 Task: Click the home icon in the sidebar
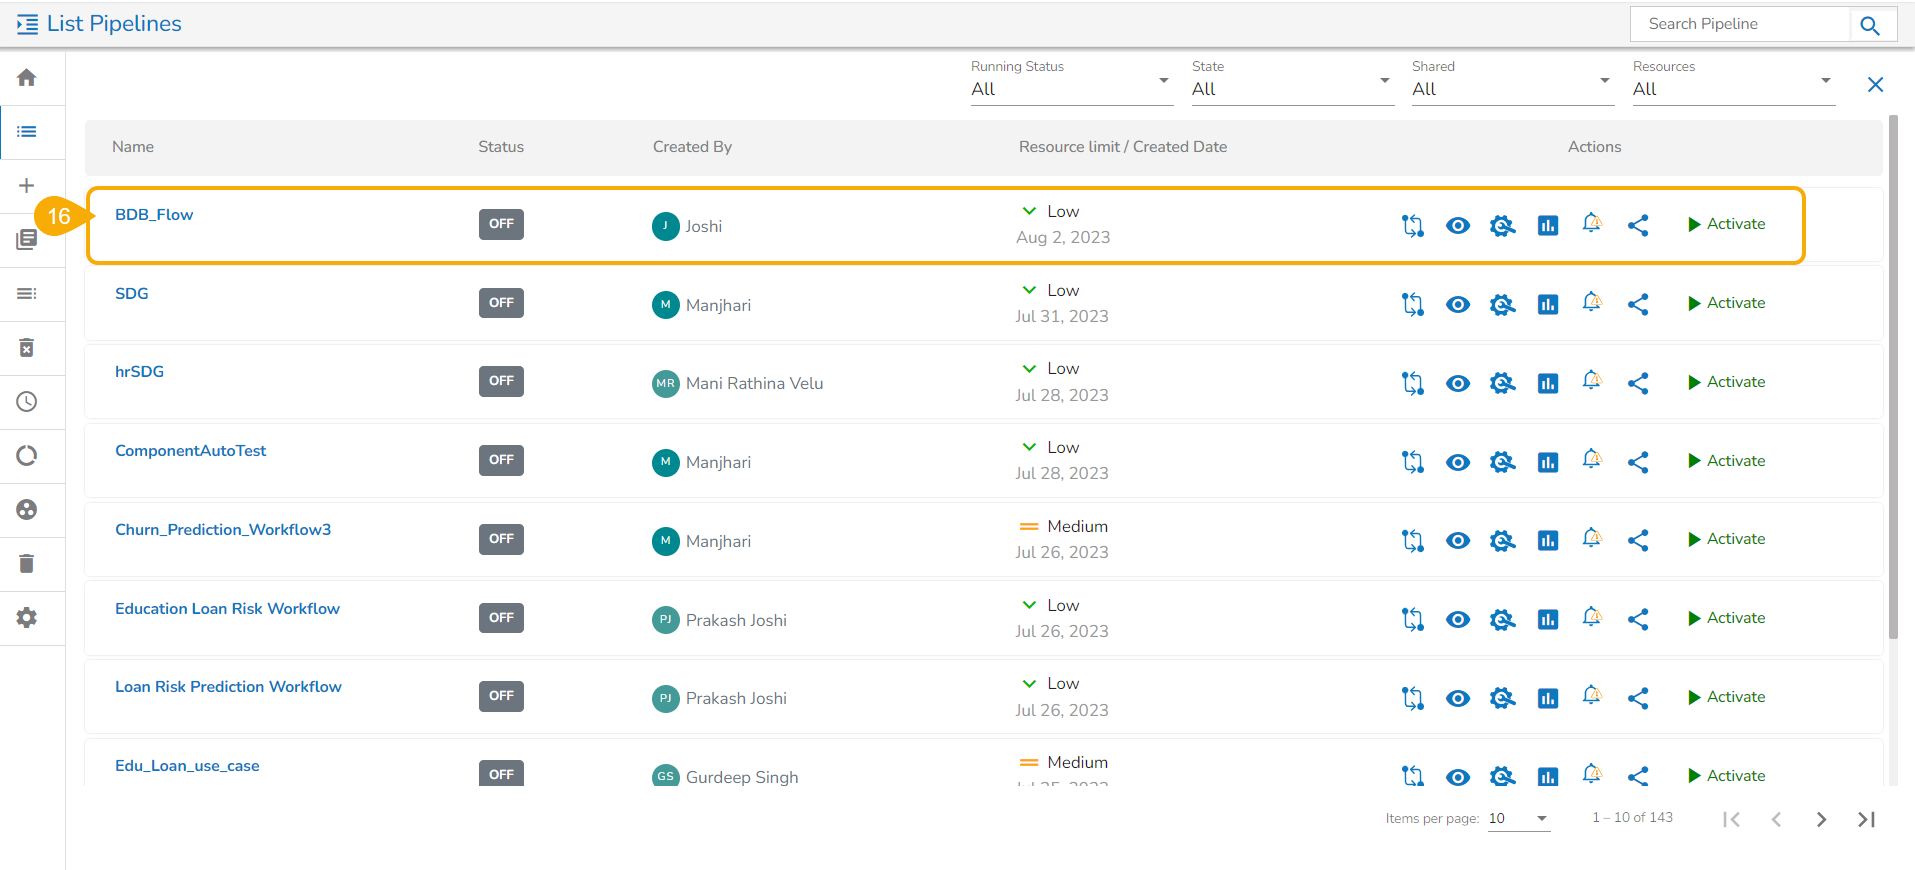tap(27, 78)
